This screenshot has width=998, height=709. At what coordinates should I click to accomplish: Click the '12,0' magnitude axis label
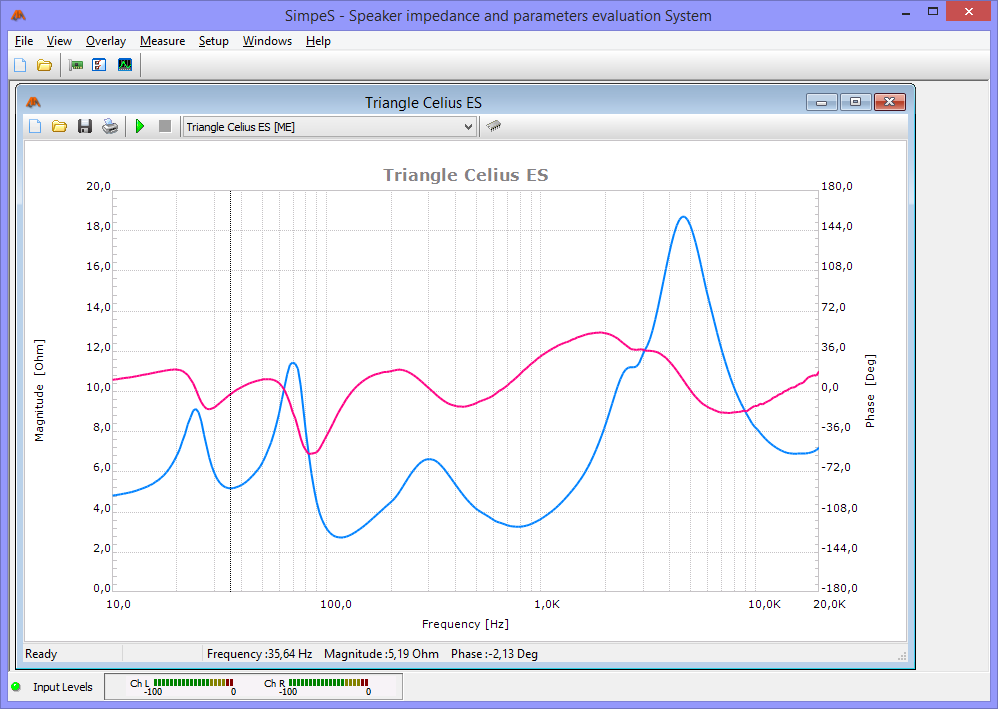tap(99, 347)
